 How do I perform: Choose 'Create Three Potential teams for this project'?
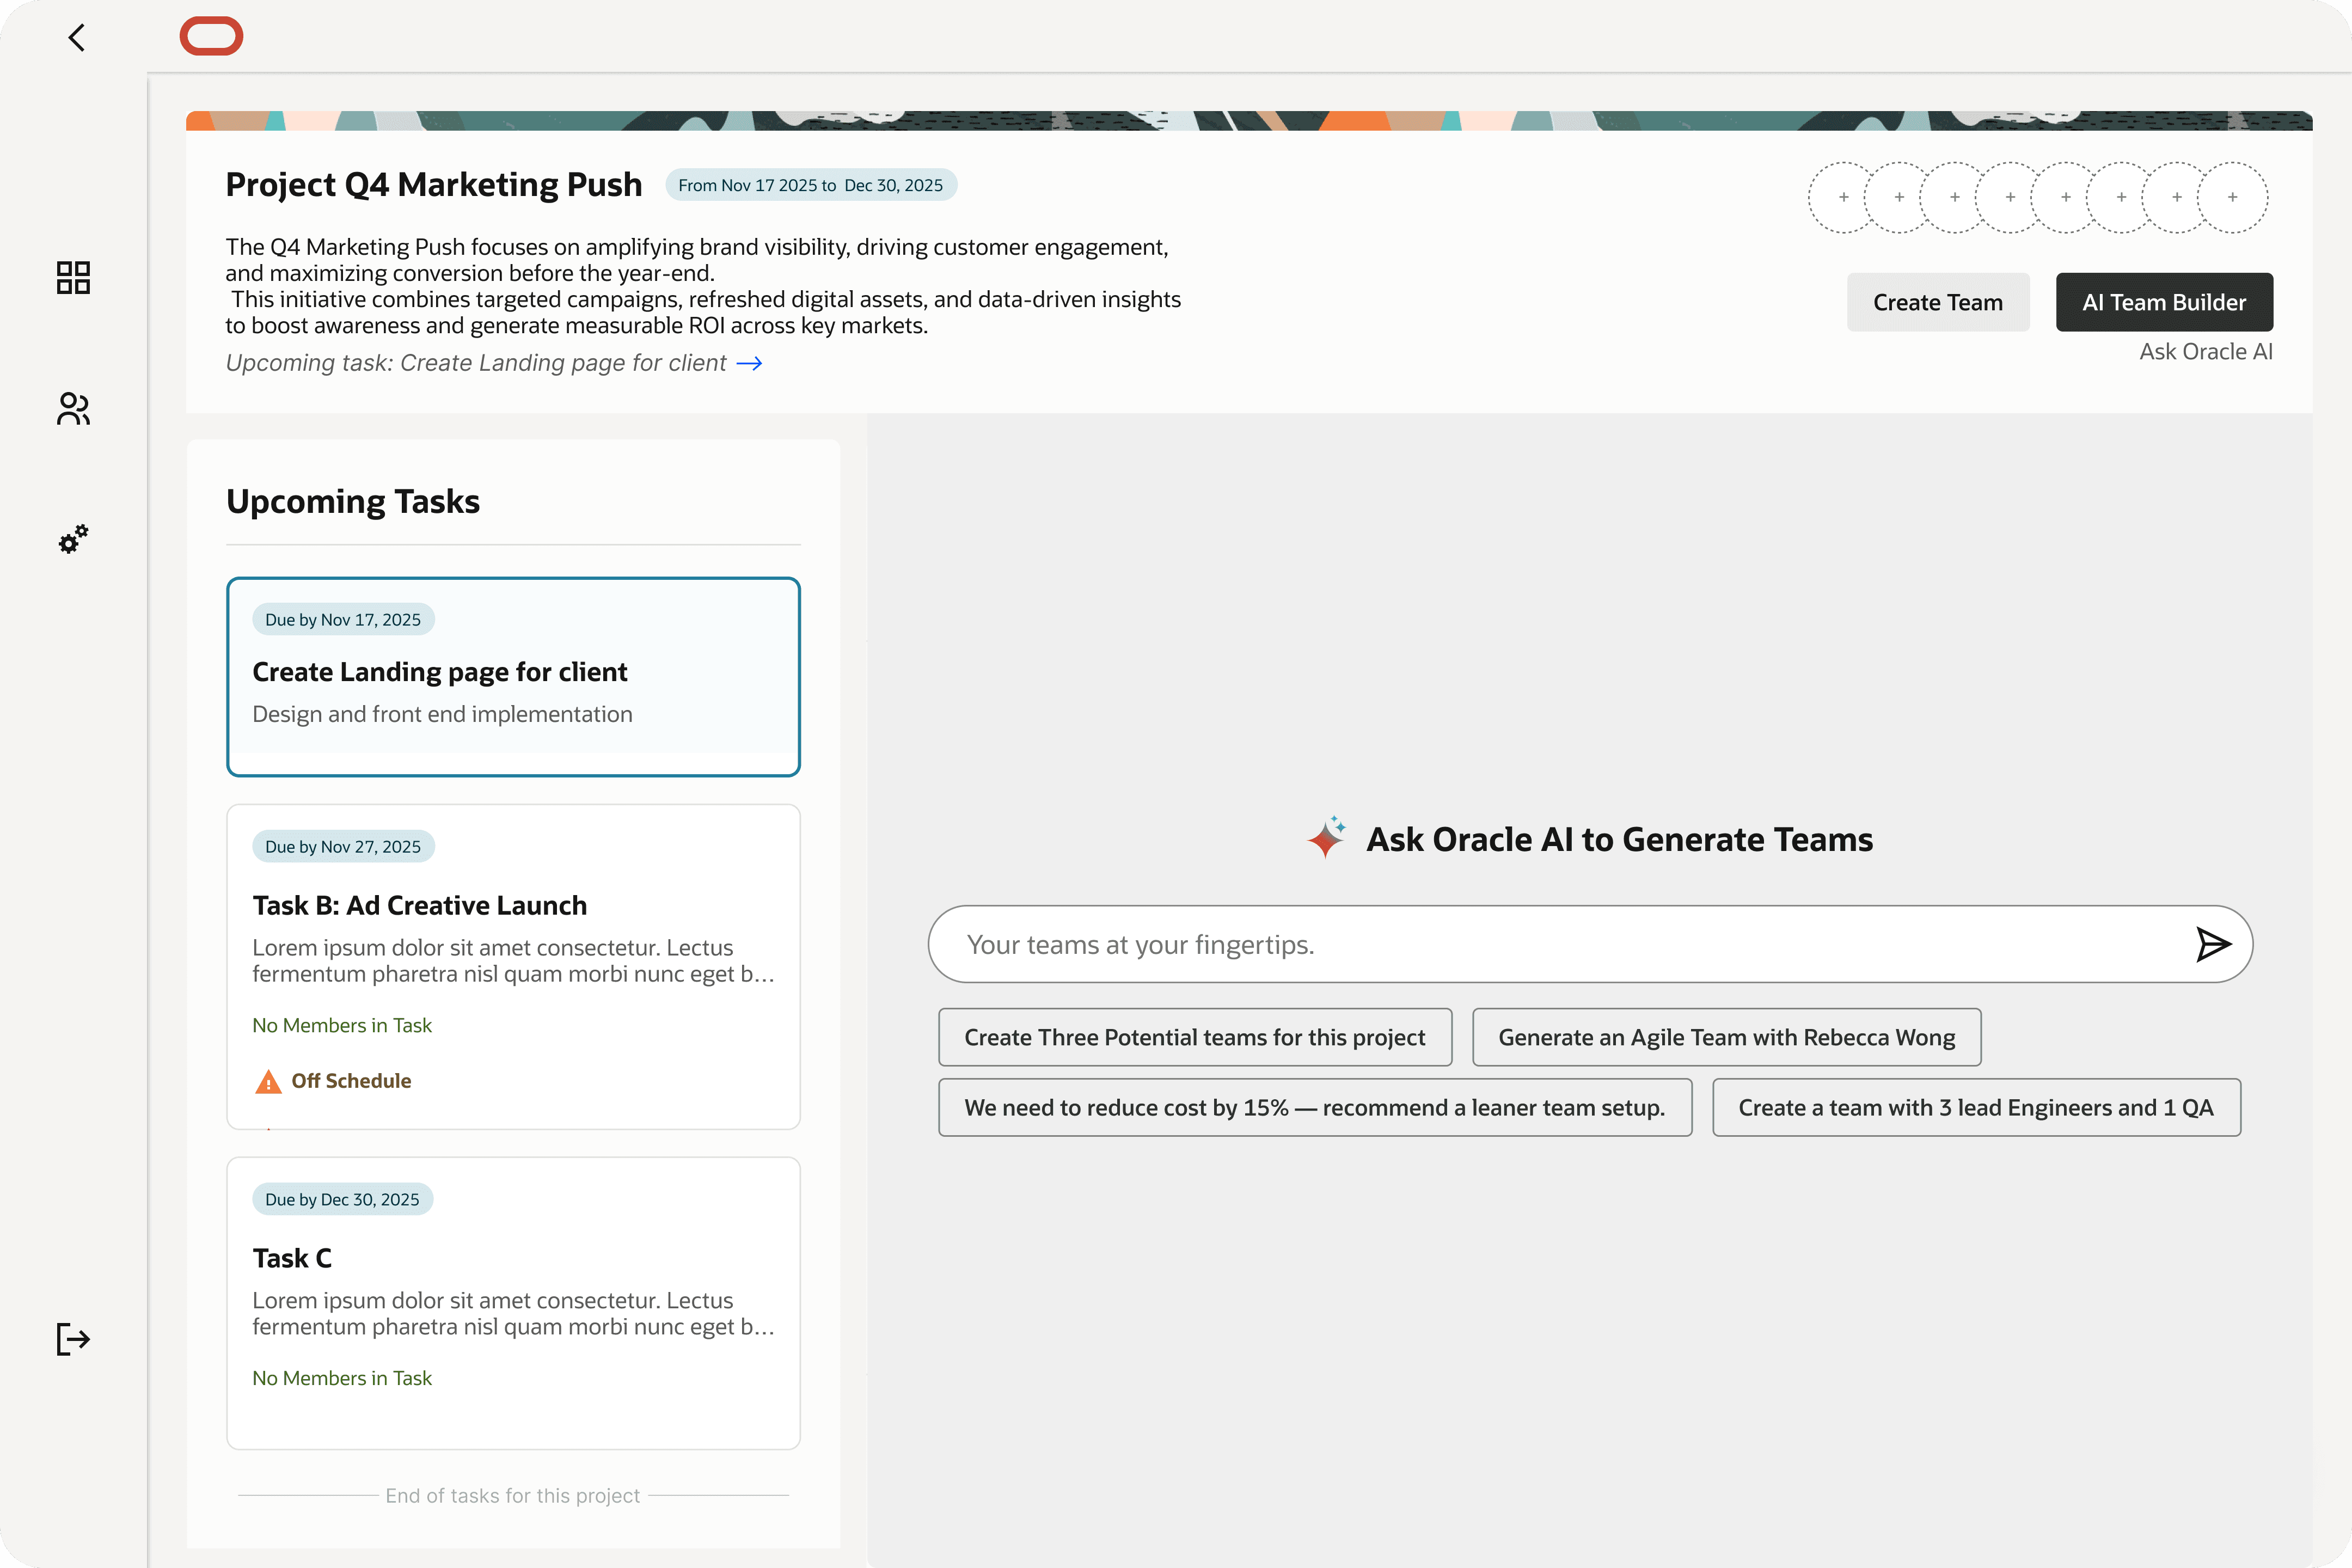[1194, 1037]
